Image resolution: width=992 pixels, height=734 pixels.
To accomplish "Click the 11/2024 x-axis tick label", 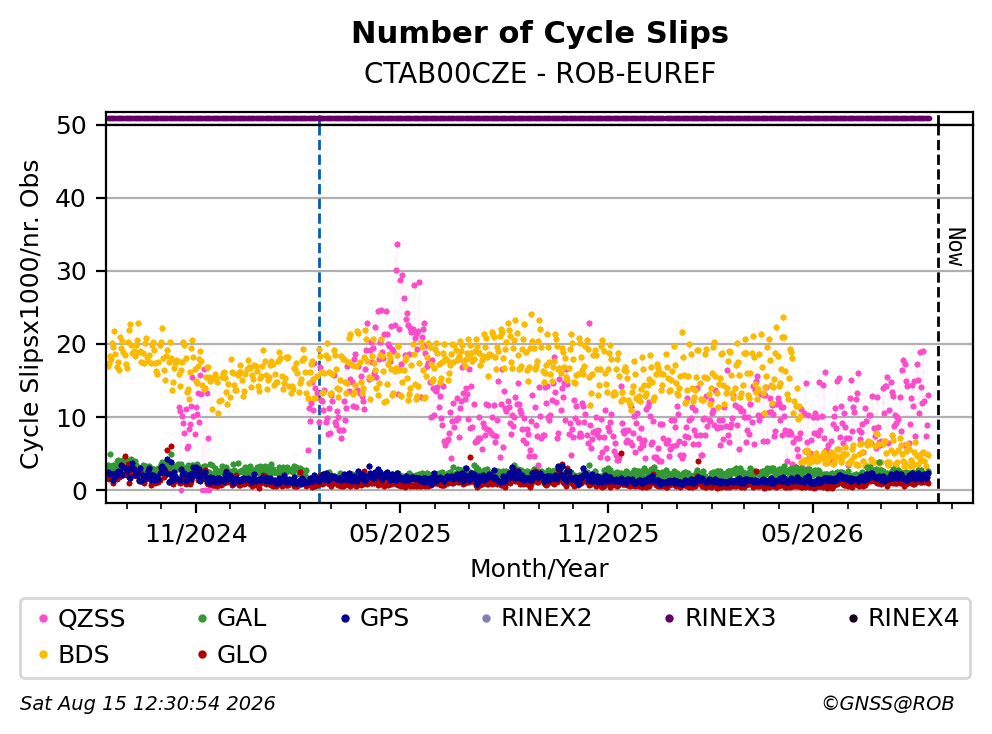I will 196,534.
